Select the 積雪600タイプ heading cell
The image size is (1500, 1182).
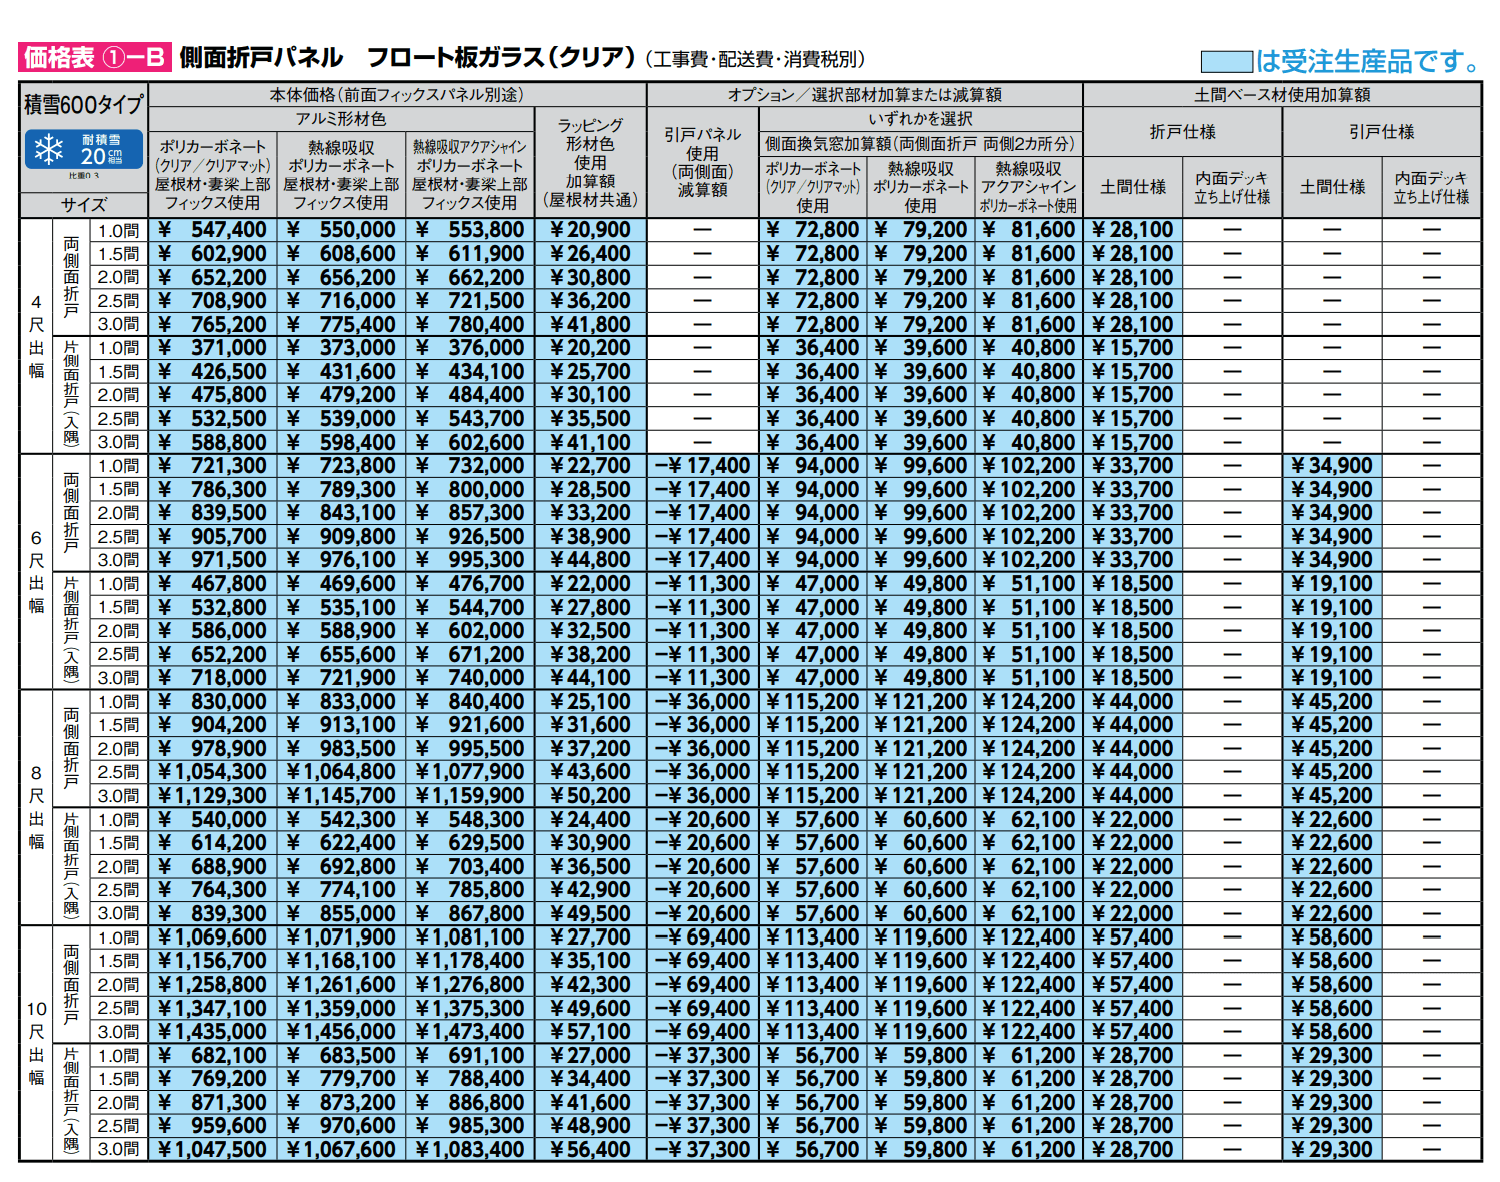point(84,105)
